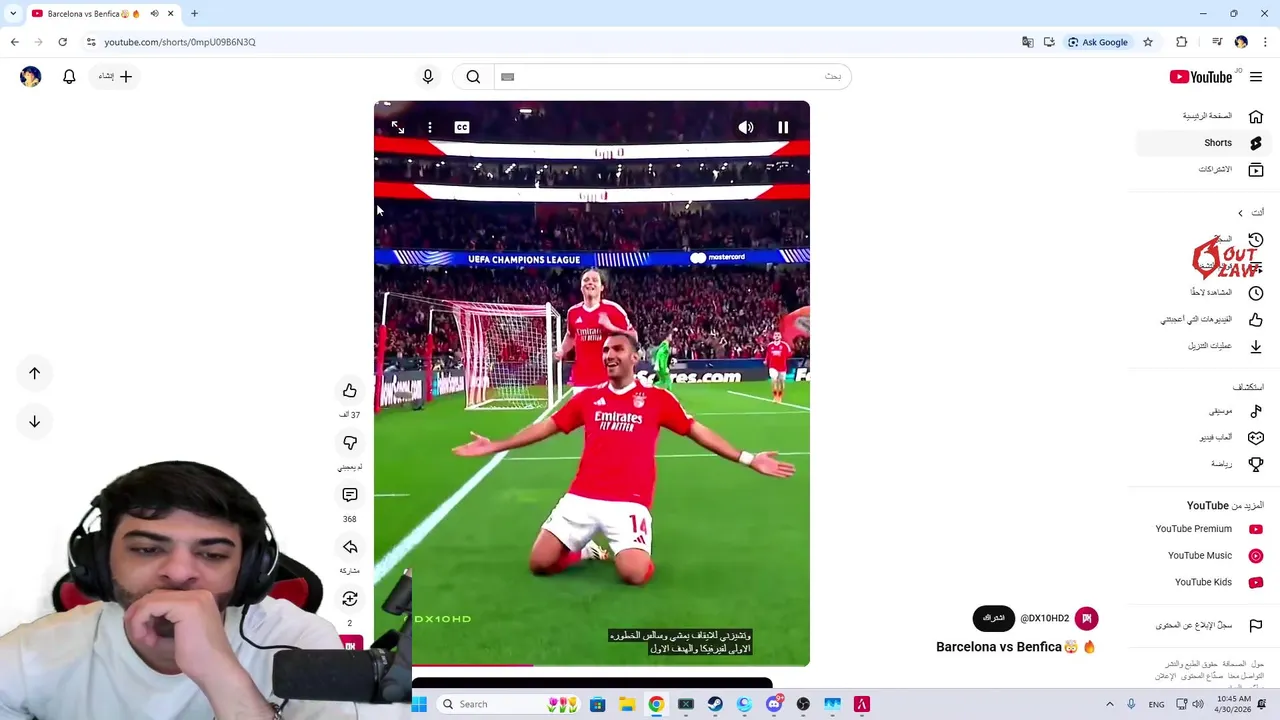Viewport: 1280px width, 720px height.
Task: Reload the page in Chrome
Action: (62, 42)
